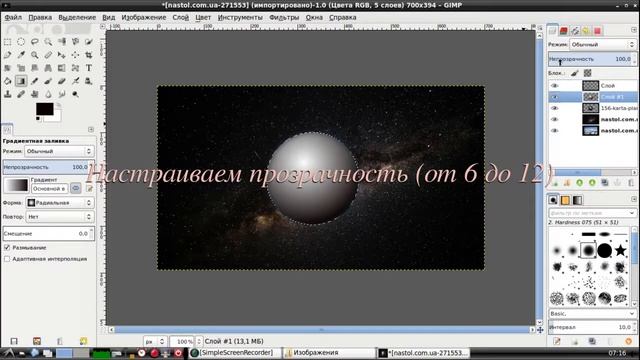Adjust the 'Смещение' offset slider

48,233
